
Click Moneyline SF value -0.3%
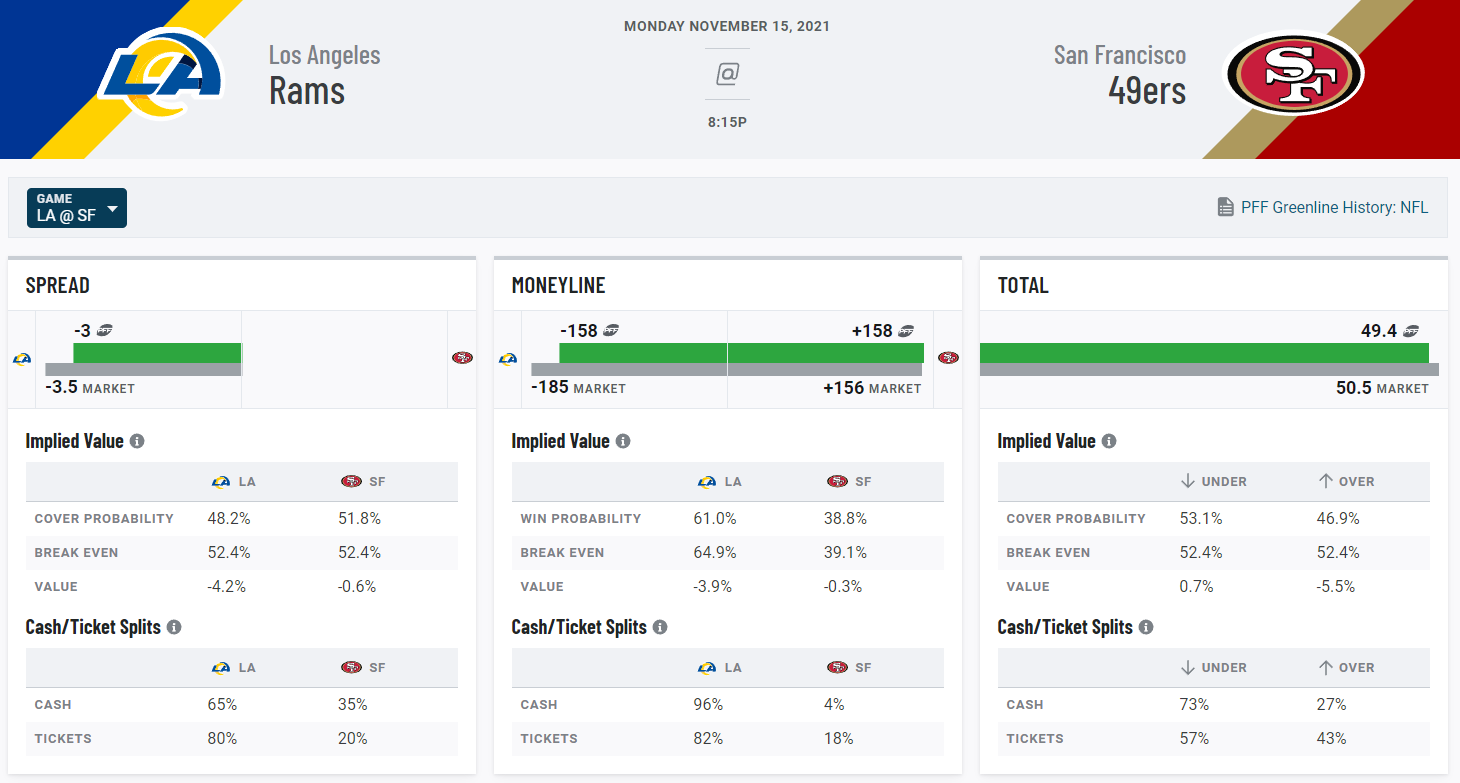tap(843, 586)
